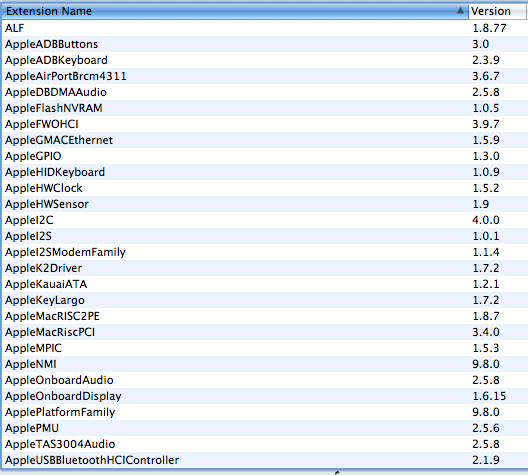The width and height of the screenshot is (528, 475).
Task: Sort by the Extension Name column header
Action: [x=235, y=11]
